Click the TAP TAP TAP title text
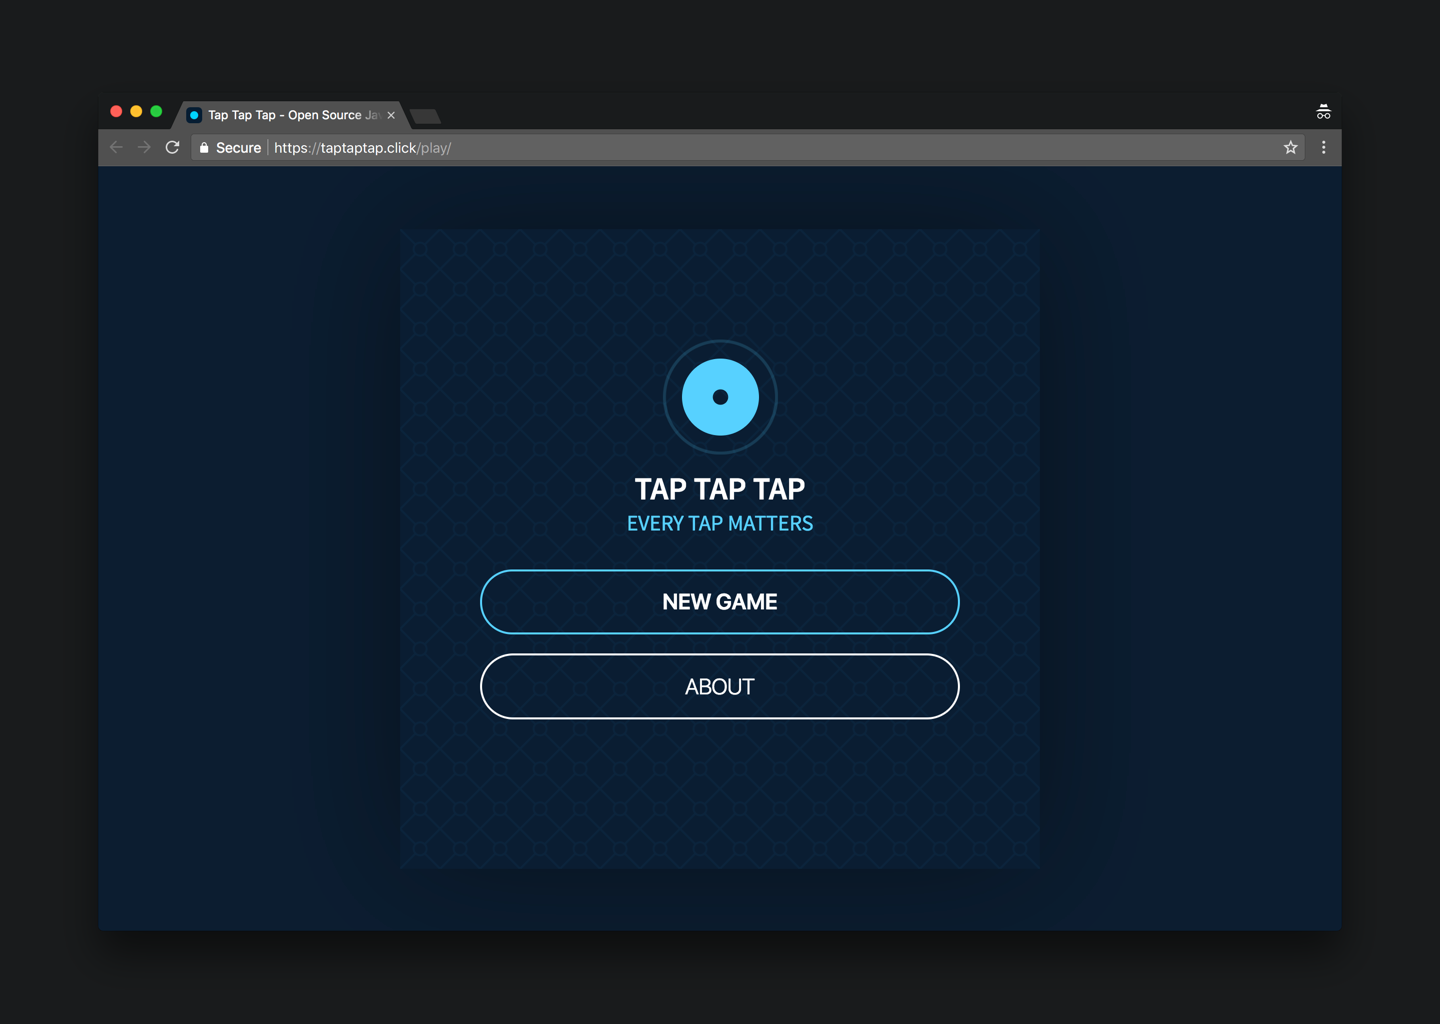The height and width of the screenshot is (1024, 1440). 720,489
